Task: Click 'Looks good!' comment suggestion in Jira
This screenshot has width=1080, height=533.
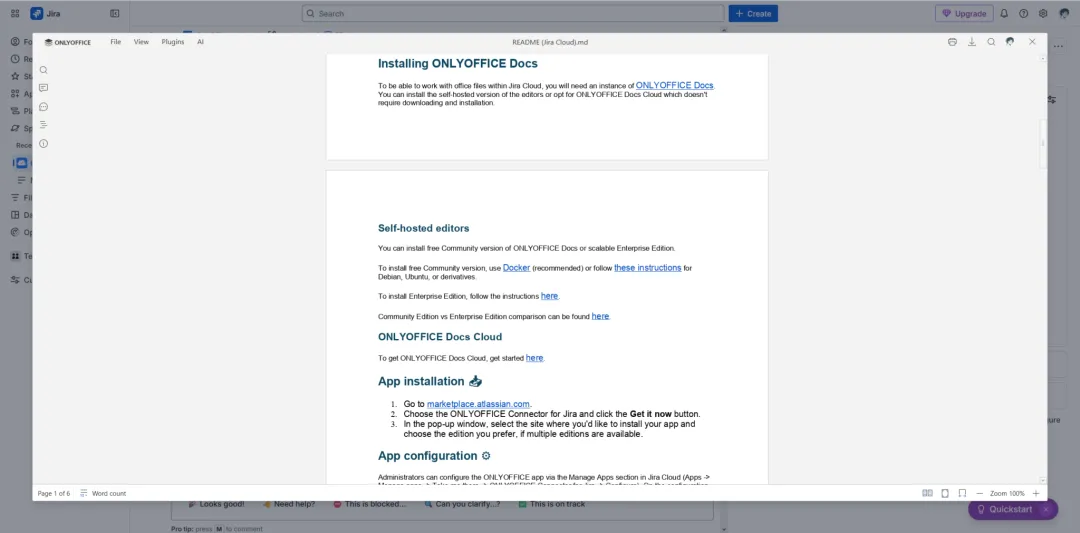Action: pyautogui.click(x=216, y=504)
